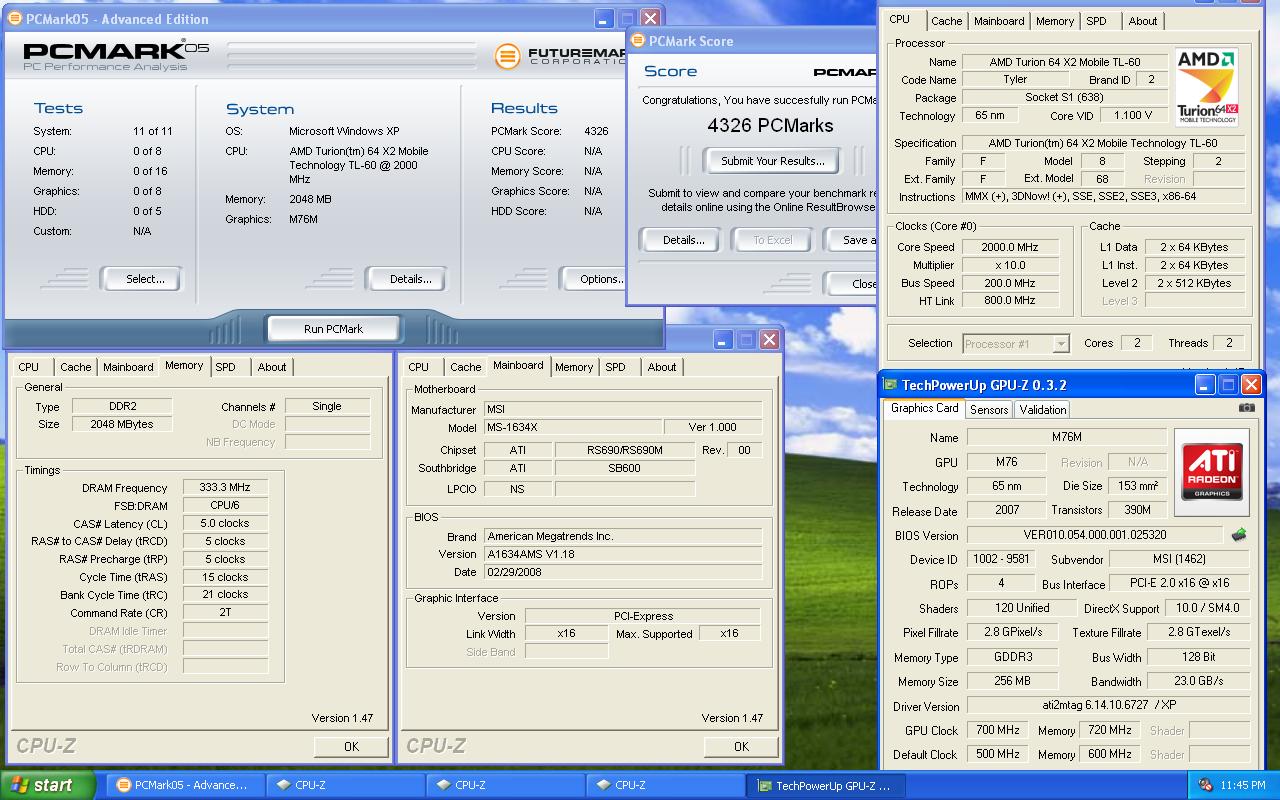
Task: Click the TechPowerUp GPU-Z taskbar button
Action: tap(825, 785)
